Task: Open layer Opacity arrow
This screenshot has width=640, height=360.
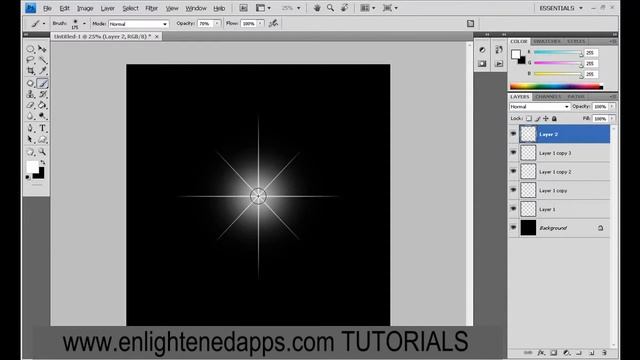Action: tap(612, 107)
